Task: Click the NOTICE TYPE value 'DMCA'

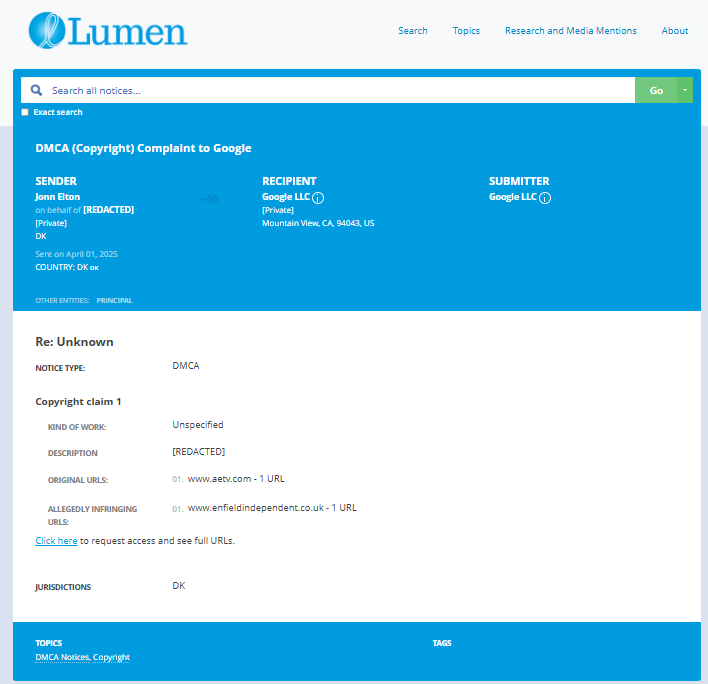Action: 186,366
